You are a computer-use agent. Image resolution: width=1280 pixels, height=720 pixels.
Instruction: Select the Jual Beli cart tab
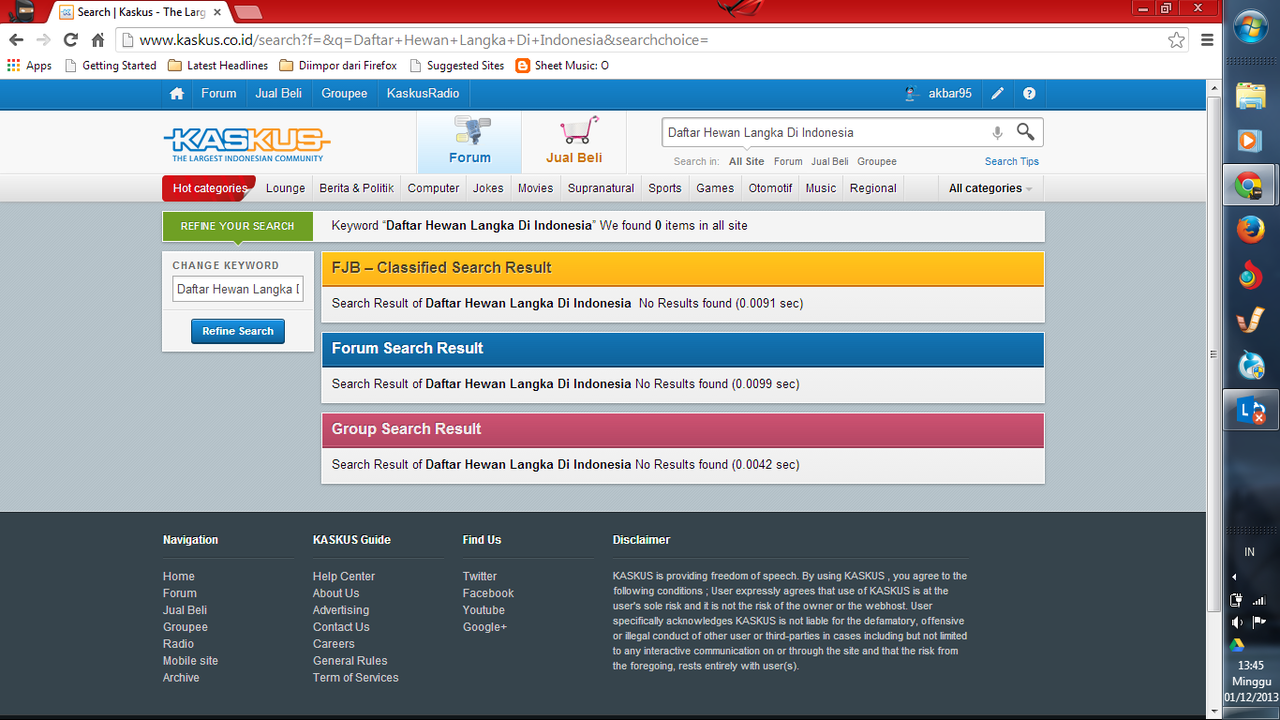point(574,141)
